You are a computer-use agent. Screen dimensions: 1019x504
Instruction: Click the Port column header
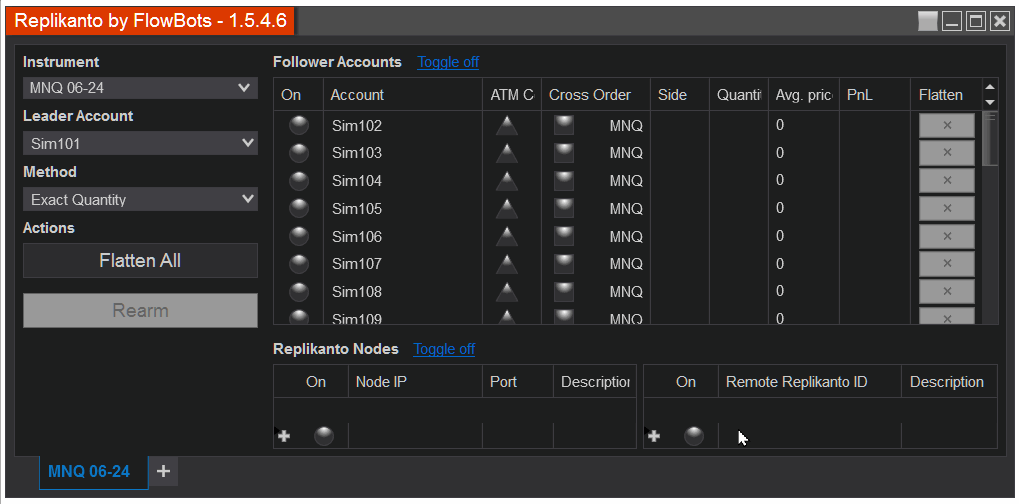click(518, 381)
